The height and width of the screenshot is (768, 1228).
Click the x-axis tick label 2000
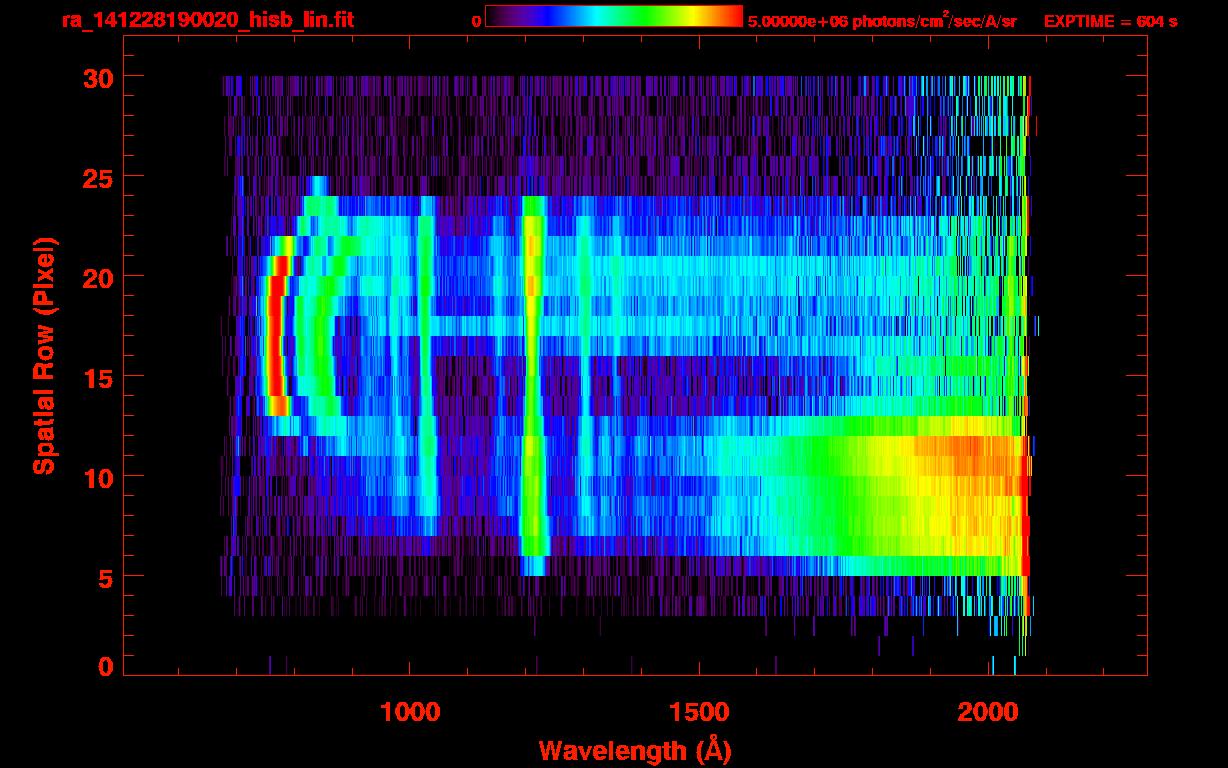[x=989, y=712]
